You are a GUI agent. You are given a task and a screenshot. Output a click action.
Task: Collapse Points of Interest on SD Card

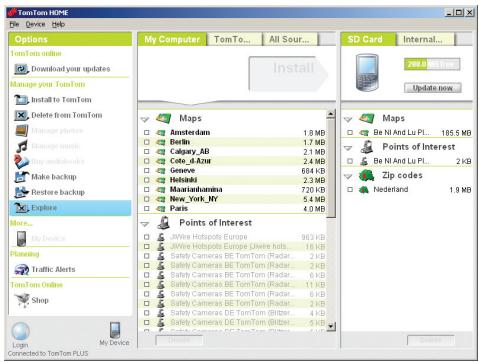(348, 148)
